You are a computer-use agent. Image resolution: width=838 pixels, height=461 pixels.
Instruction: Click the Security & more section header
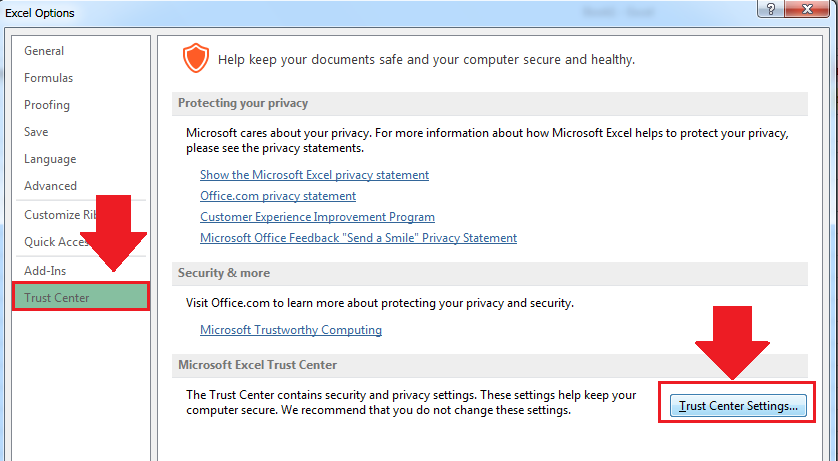pos(490,273)
